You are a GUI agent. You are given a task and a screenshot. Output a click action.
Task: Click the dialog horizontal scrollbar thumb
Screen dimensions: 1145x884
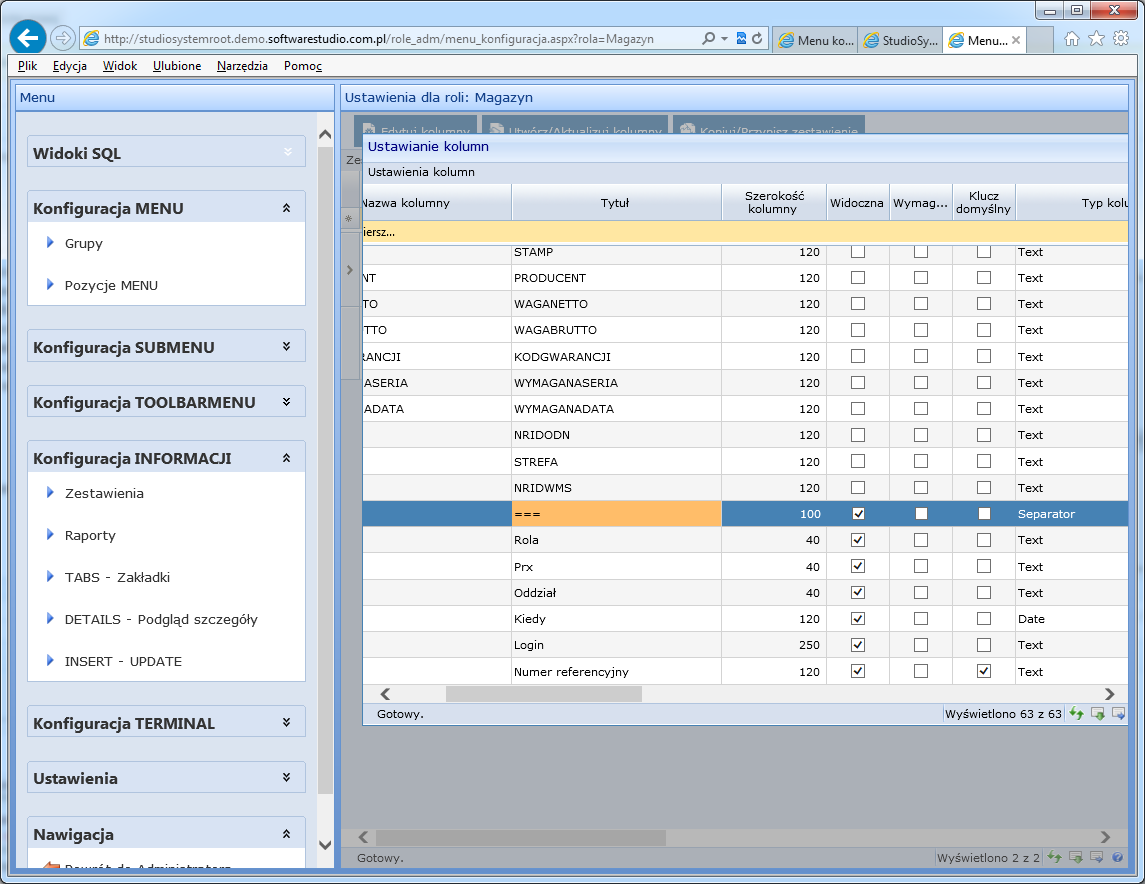(x=543, y=694)
